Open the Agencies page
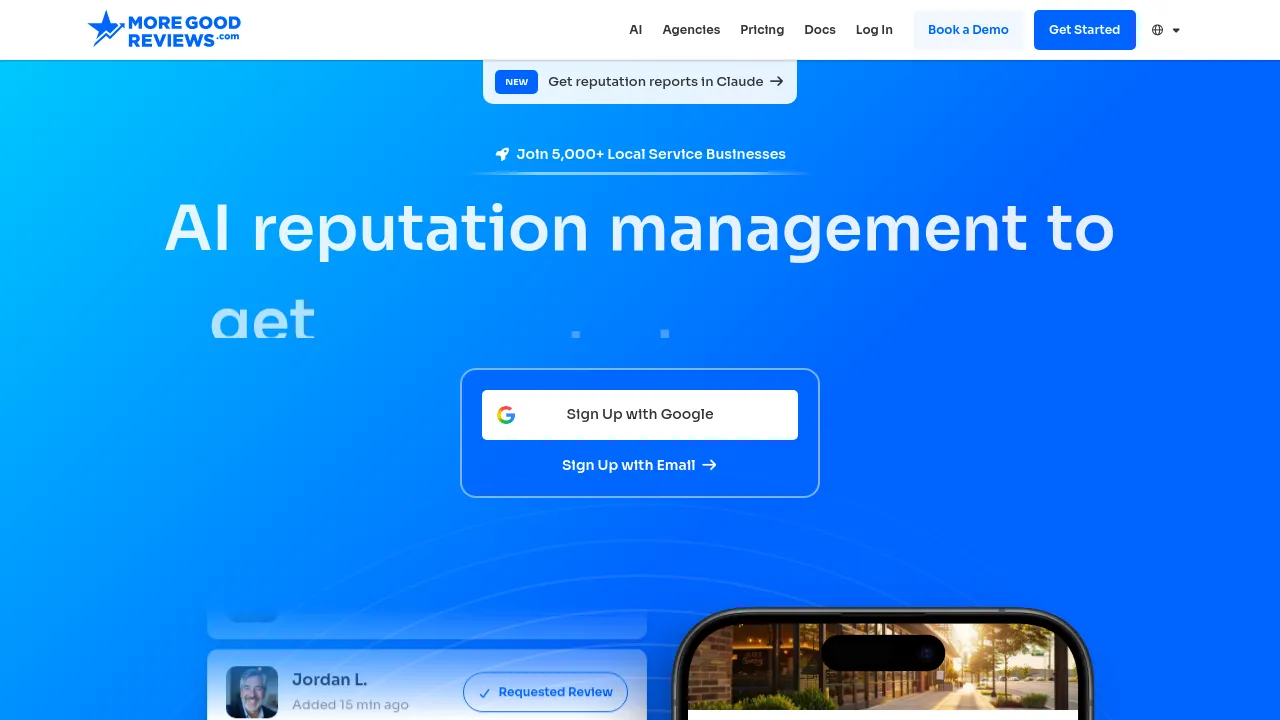 point(691,30)
